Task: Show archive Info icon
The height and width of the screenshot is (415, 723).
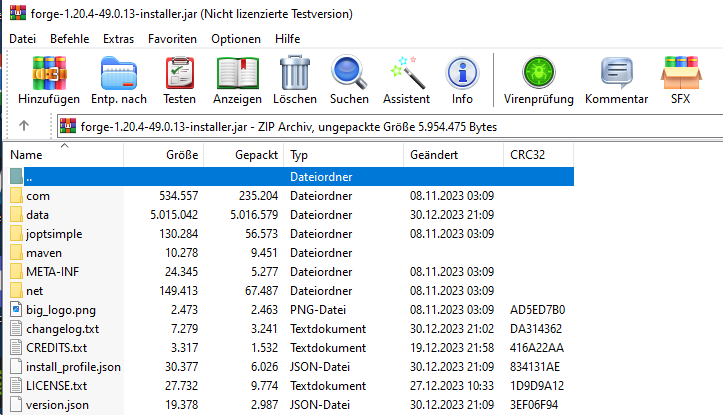Action: coord(462,72)
